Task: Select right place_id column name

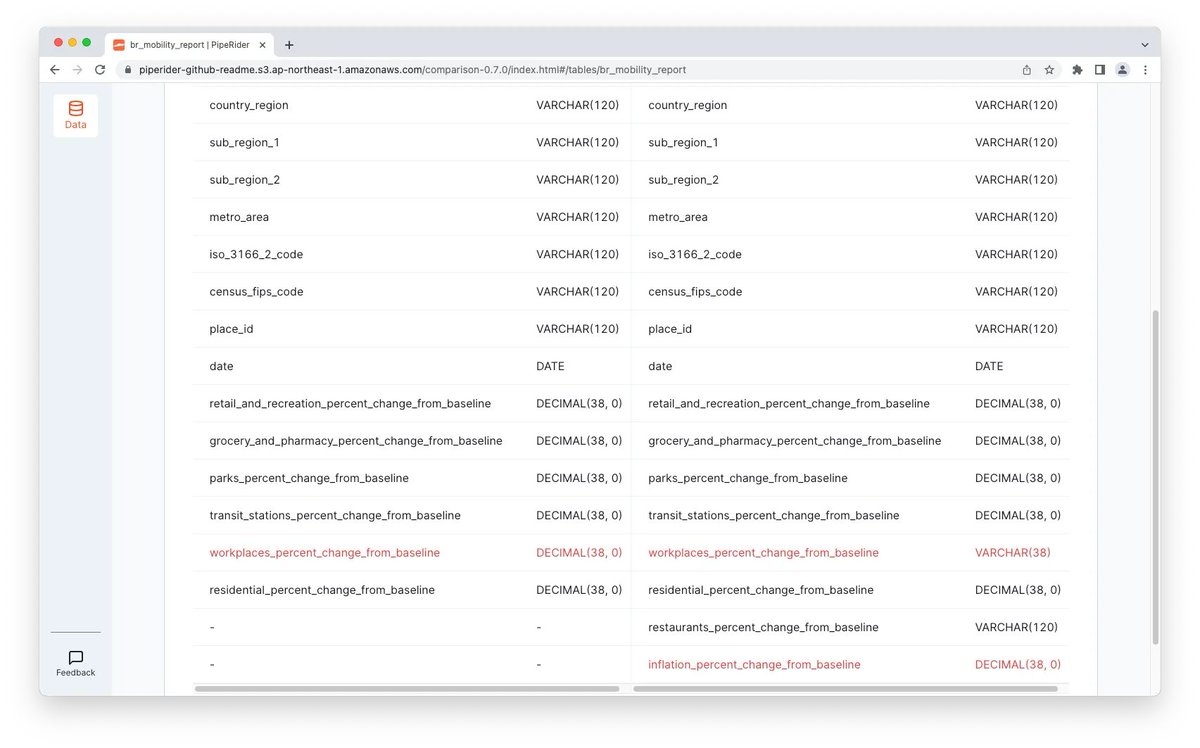Action: [670, 329]
